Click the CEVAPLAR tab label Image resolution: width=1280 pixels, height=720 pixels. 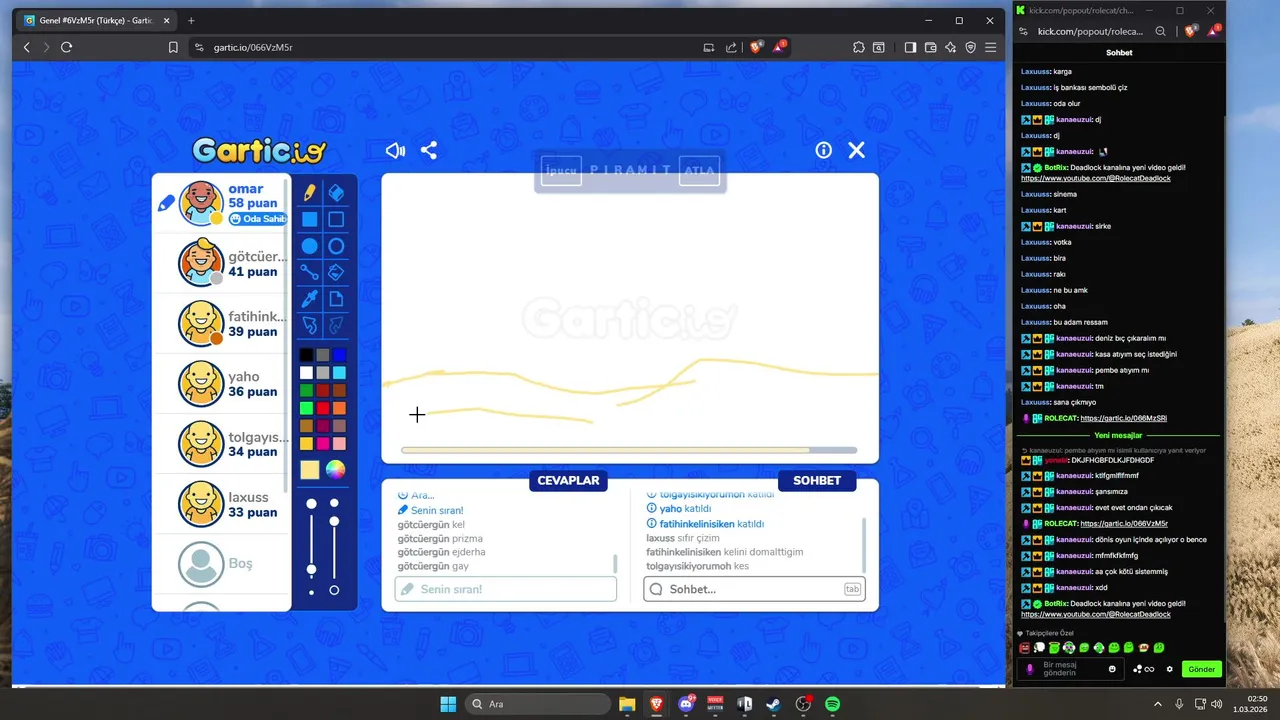click(x=568, y=481)
